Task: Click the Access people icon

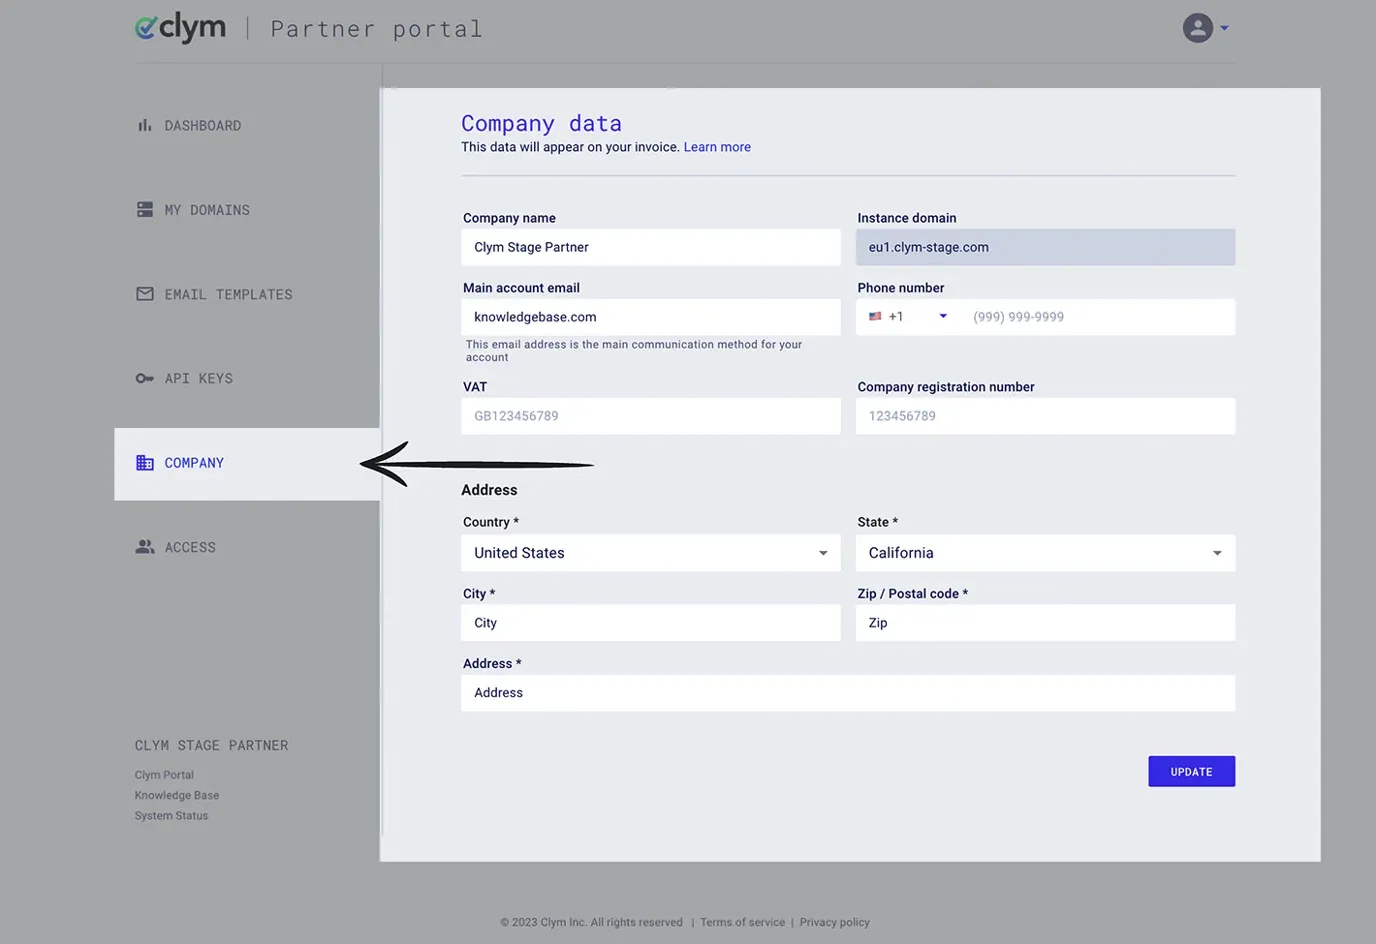Action: click(145, 547)
